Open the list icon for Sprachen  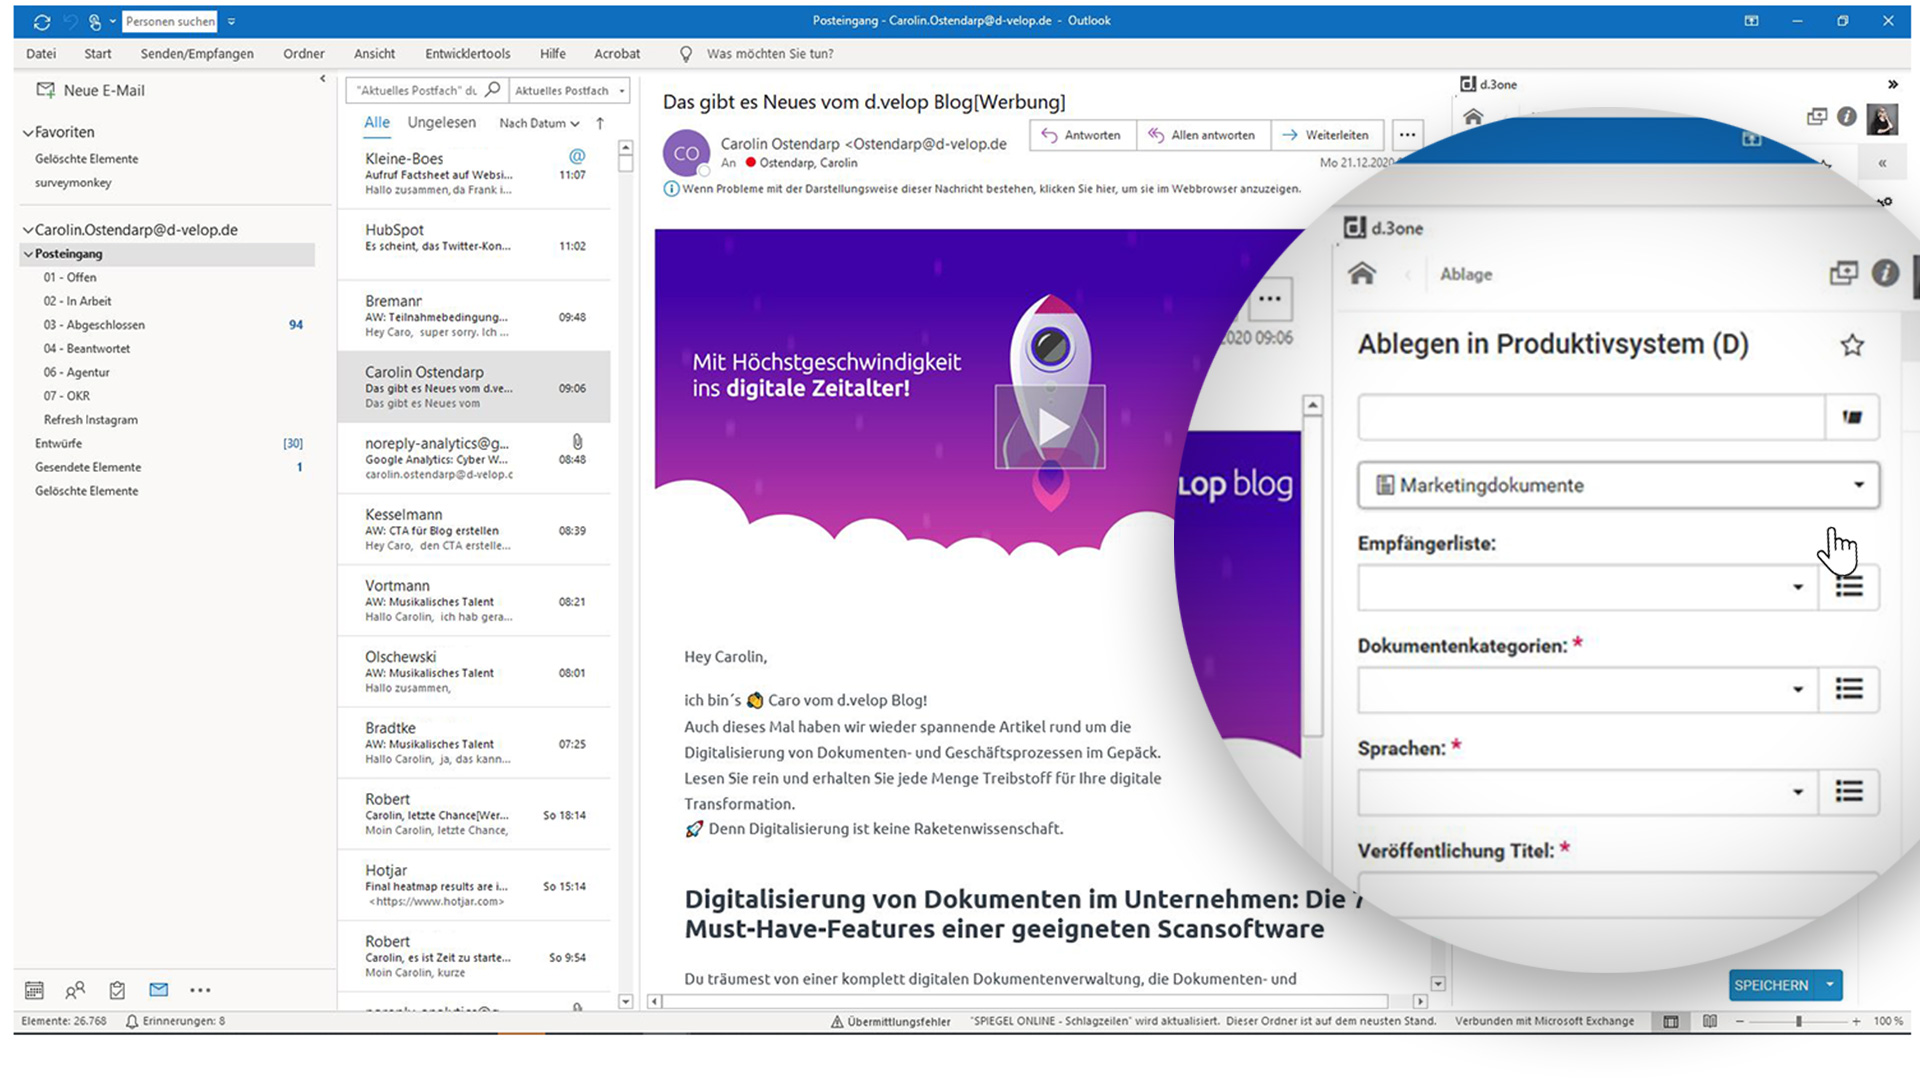pos(1849,792)
